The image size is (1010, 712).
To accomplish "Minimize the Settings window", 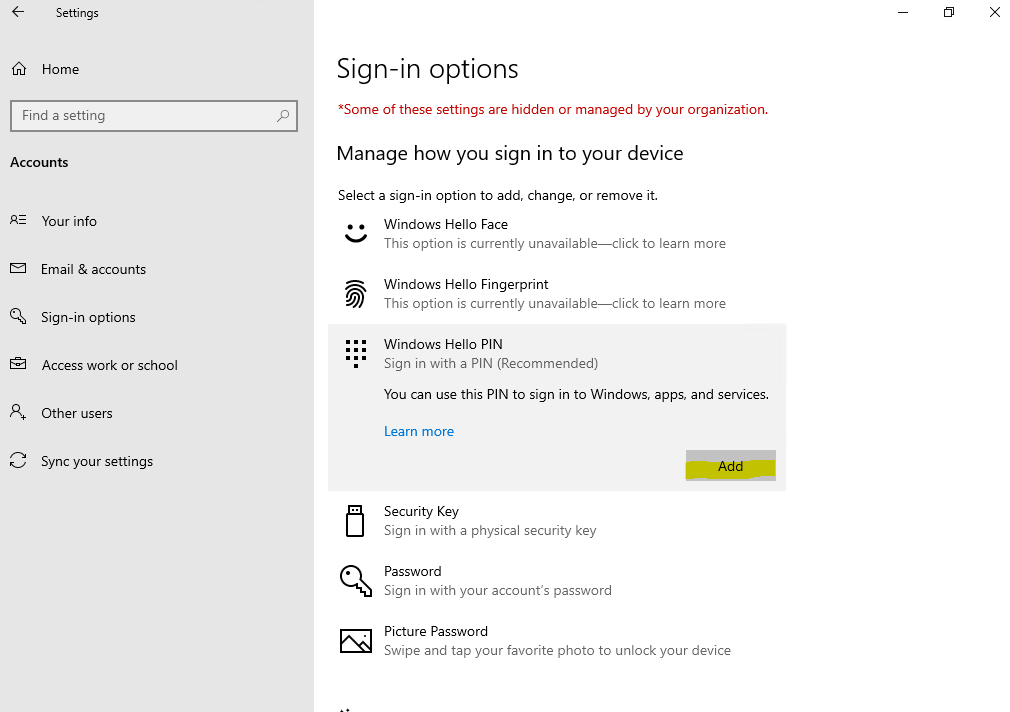I will [903, 12].
